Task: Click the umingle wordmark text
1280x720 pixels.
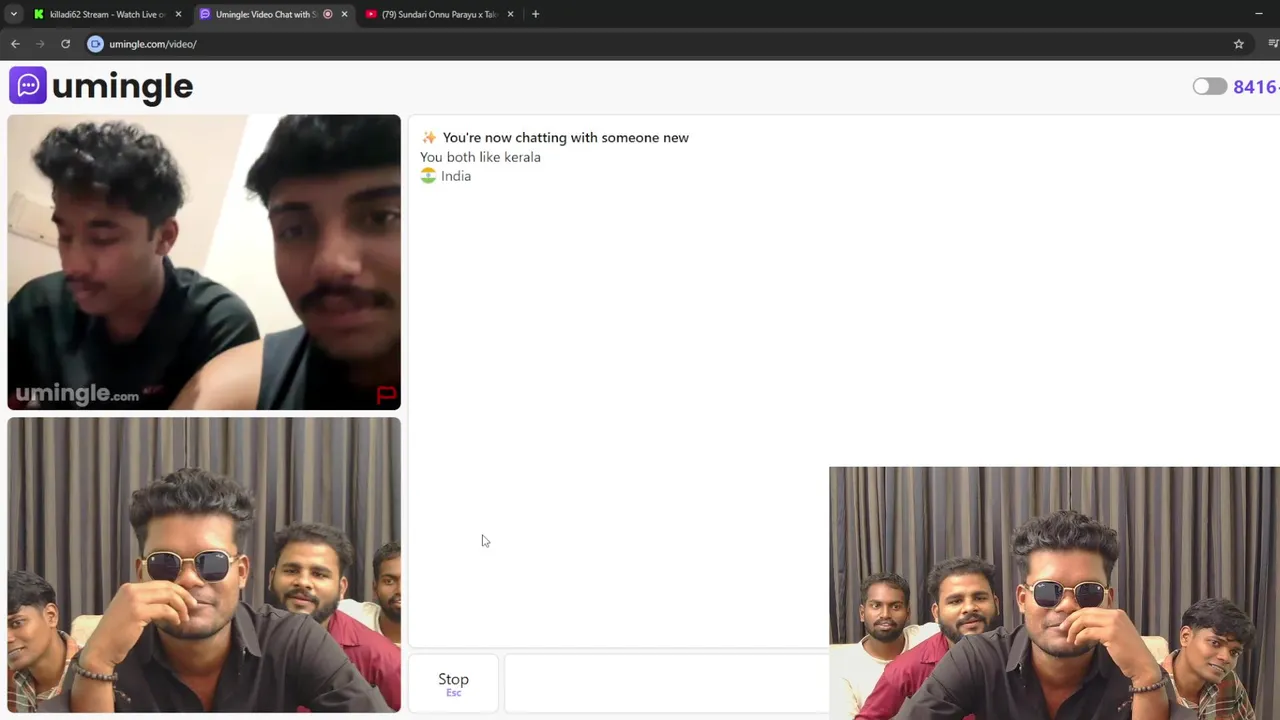Action: coord(122,87)
